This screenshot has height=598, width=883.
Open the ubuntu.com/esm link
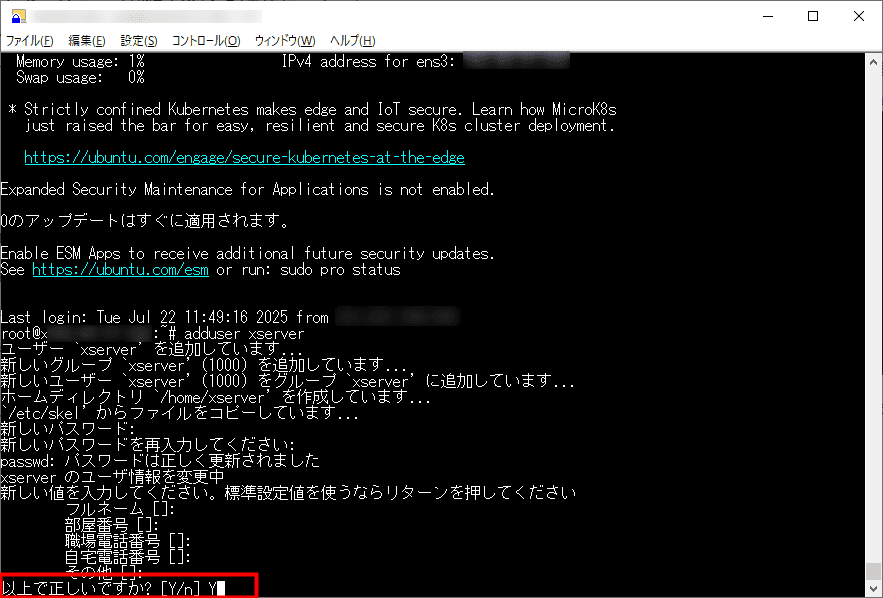121,270
